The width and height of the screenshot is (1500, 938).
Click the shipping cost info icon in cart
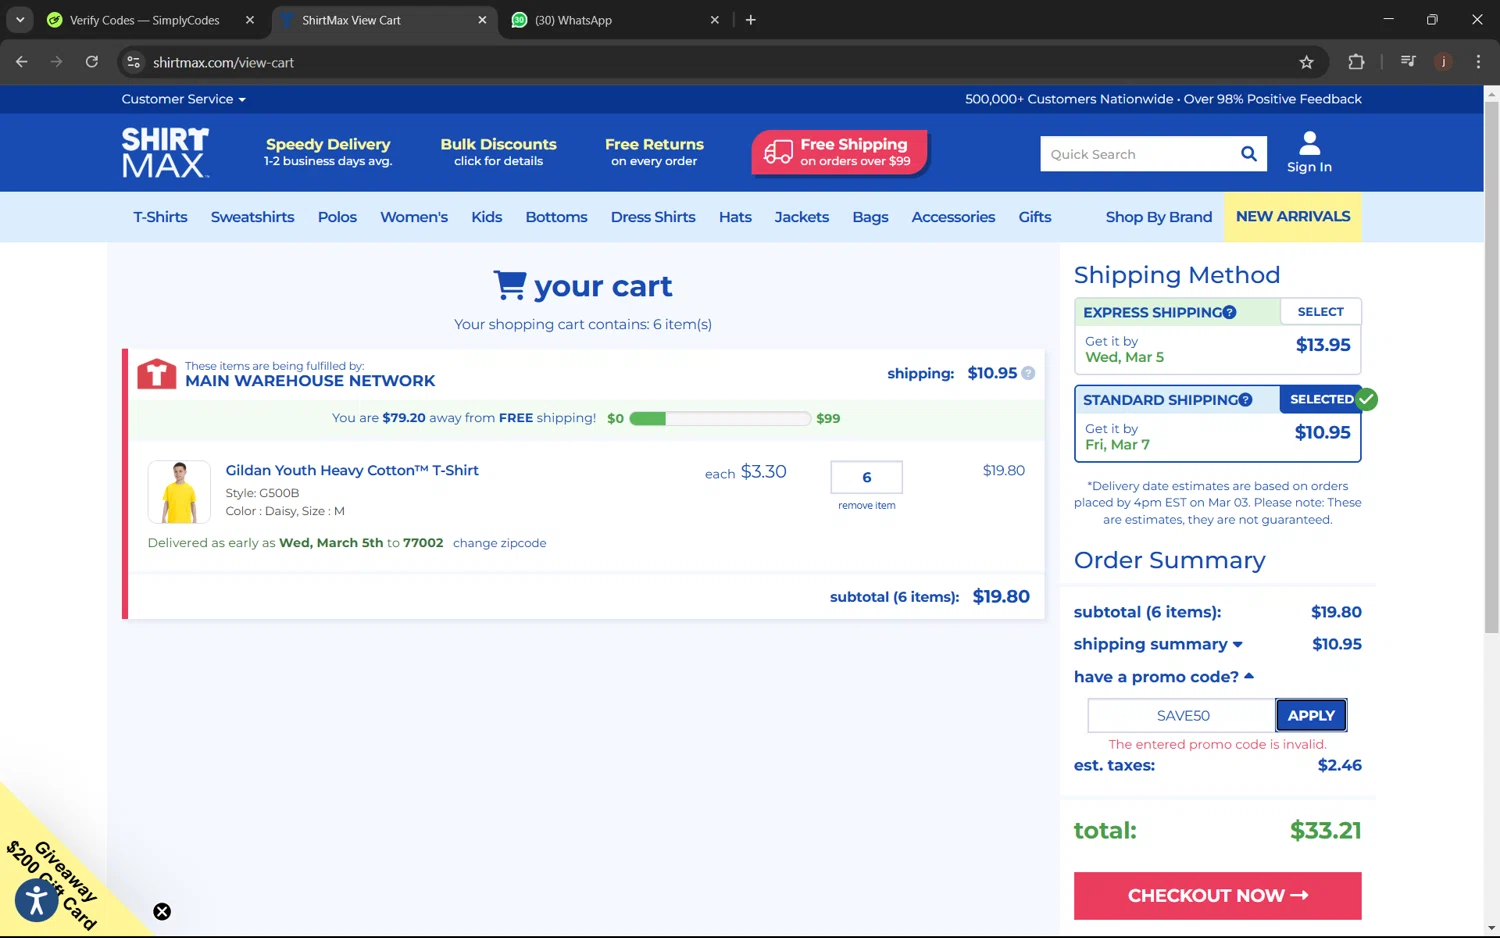[x=1028, y=373]
